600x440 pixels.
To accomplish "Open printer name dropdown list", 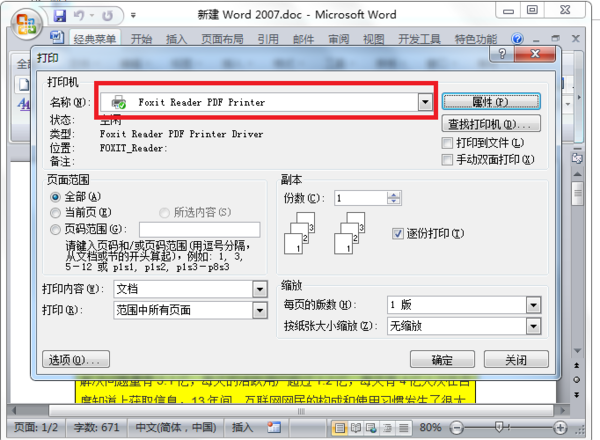I will coord(425,102).
